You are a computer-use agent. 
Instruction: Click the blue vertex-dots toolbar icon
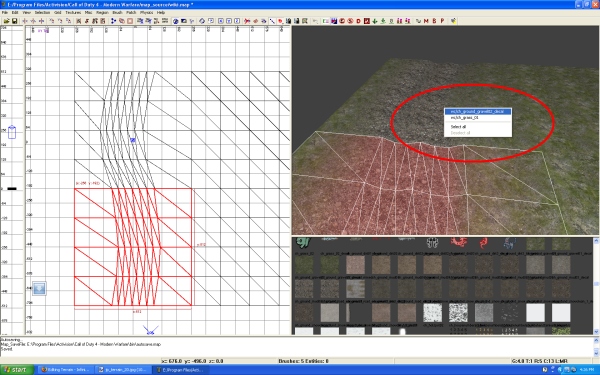pyautogui.click(x=113, y=21)
